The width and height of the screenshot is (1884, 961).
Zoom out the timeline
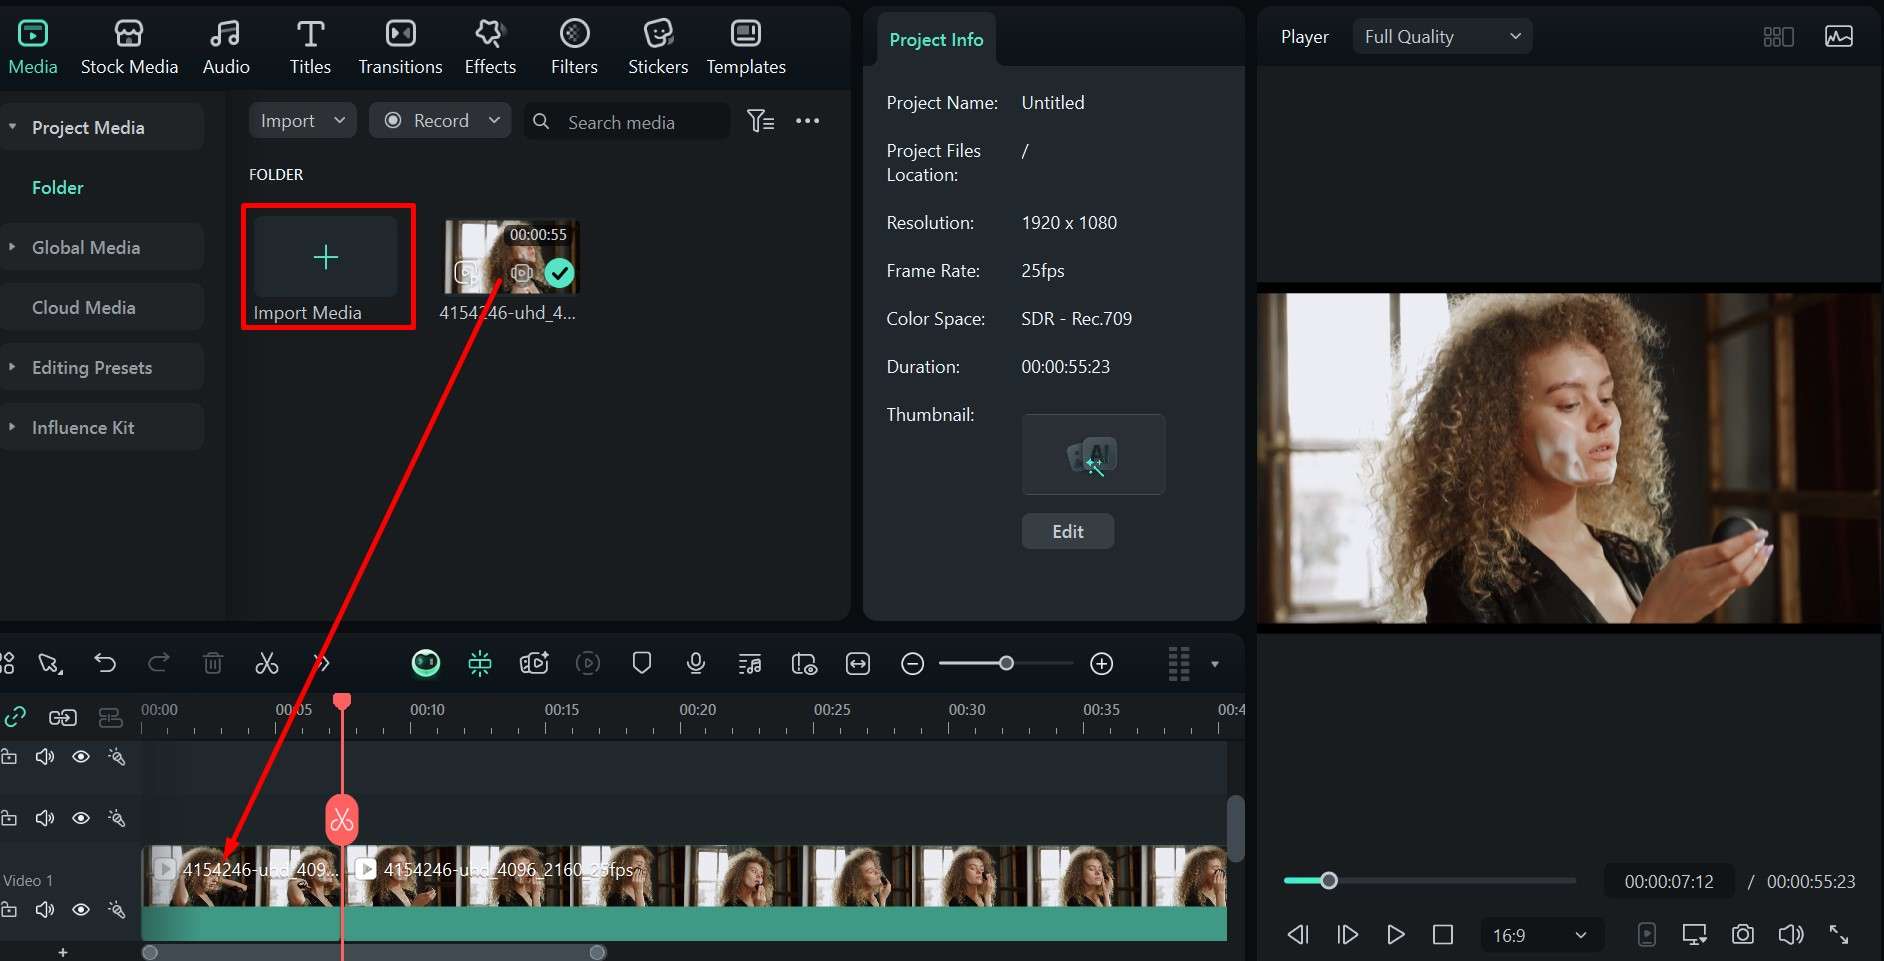[x=912, y=664]
